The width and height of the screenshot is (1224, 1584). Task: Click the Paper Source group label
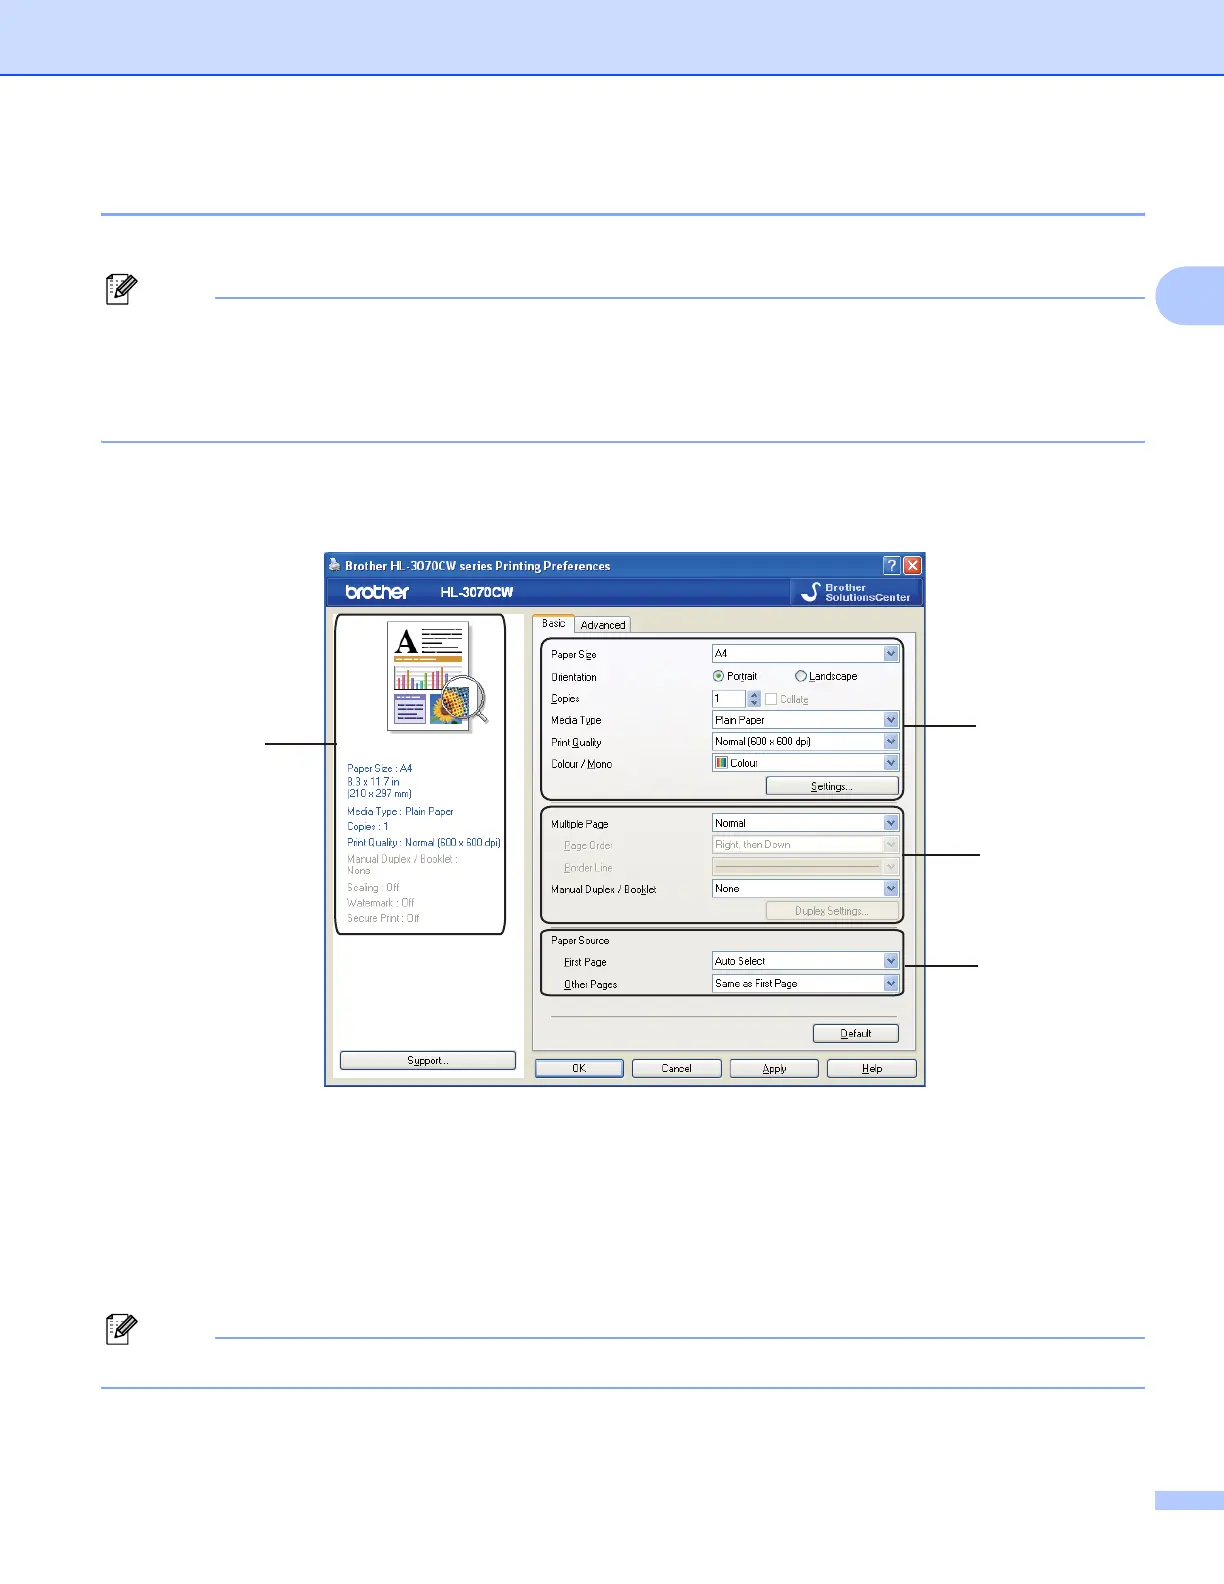tap(580, 940)
